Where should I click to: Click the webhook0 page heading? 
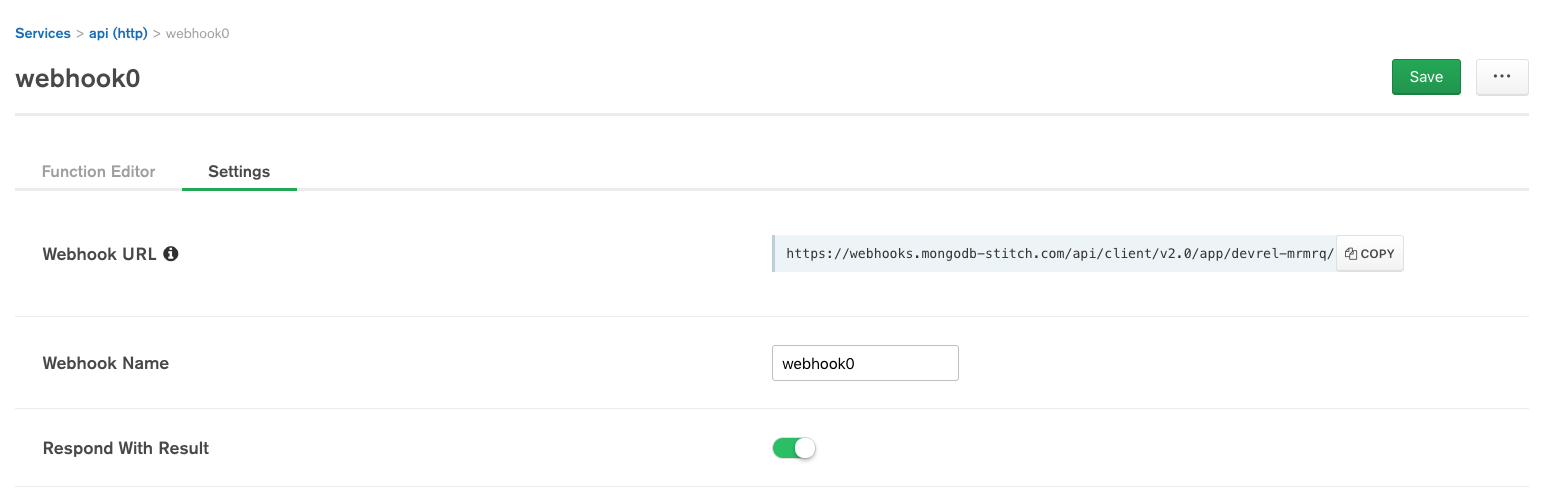78,79
